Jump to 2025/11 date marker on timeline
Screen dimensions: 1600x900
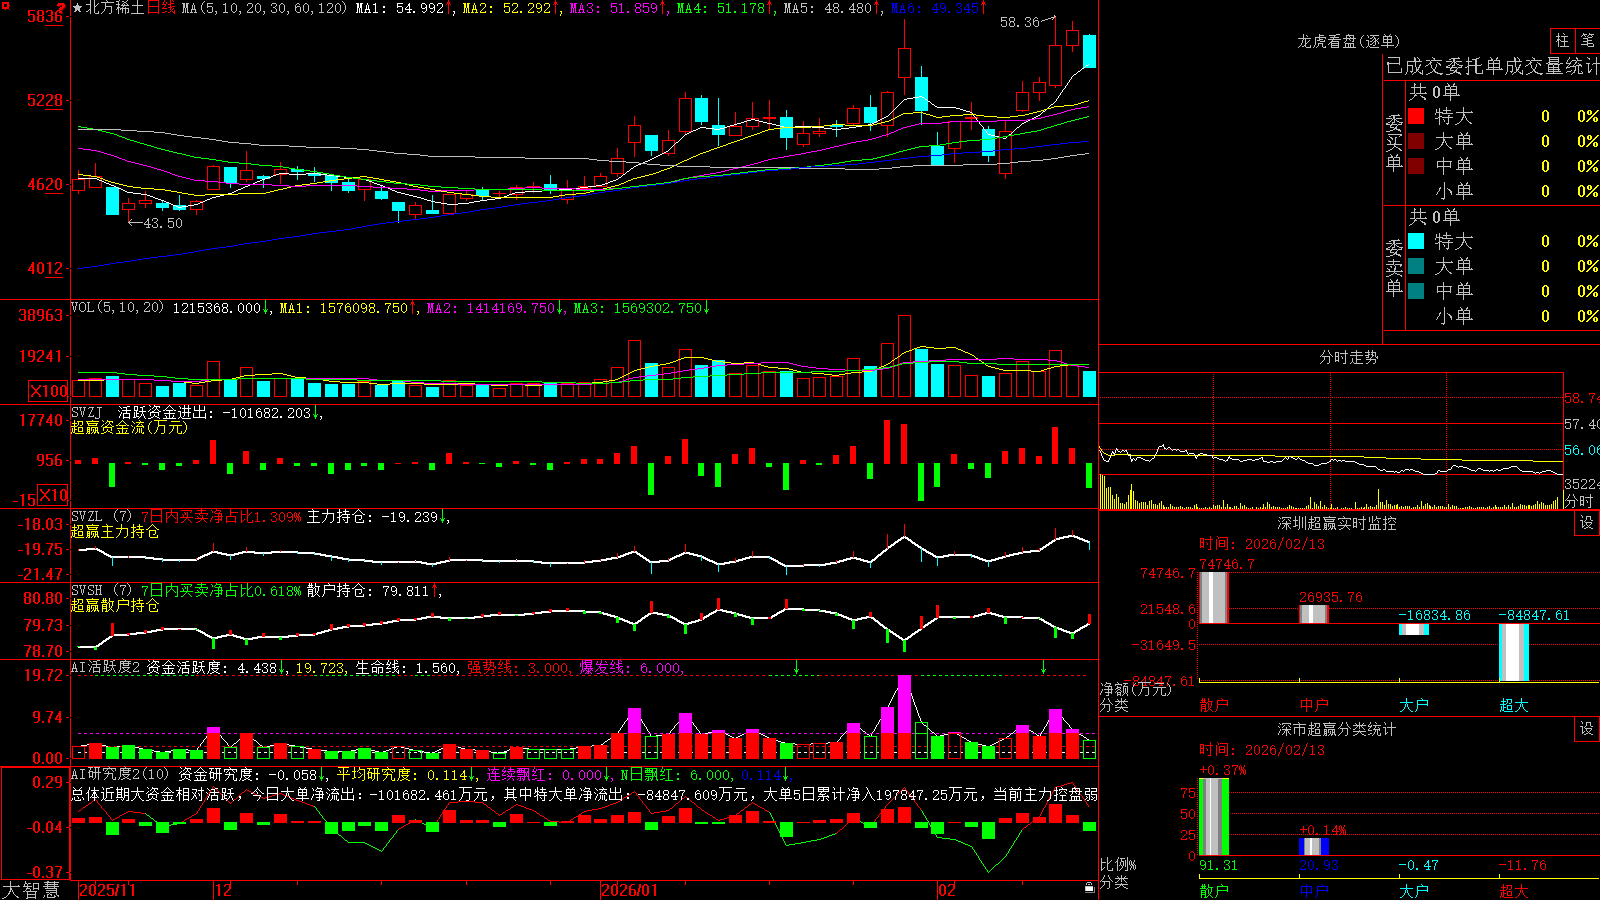[x=107, y=890]
